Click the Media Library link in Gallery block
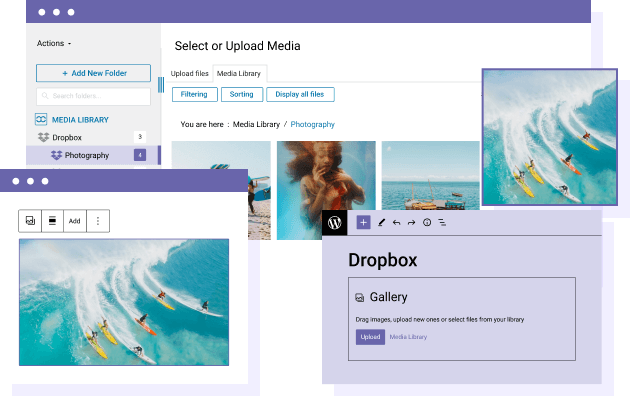The image size is (630, 396). coord(408,337)
